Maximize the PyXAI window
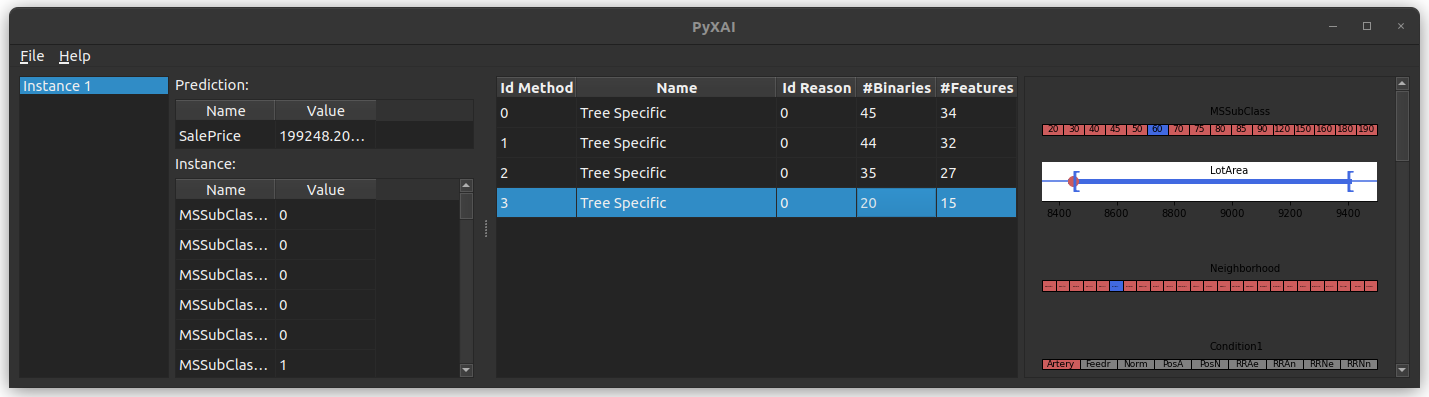 coord(1367,26)
